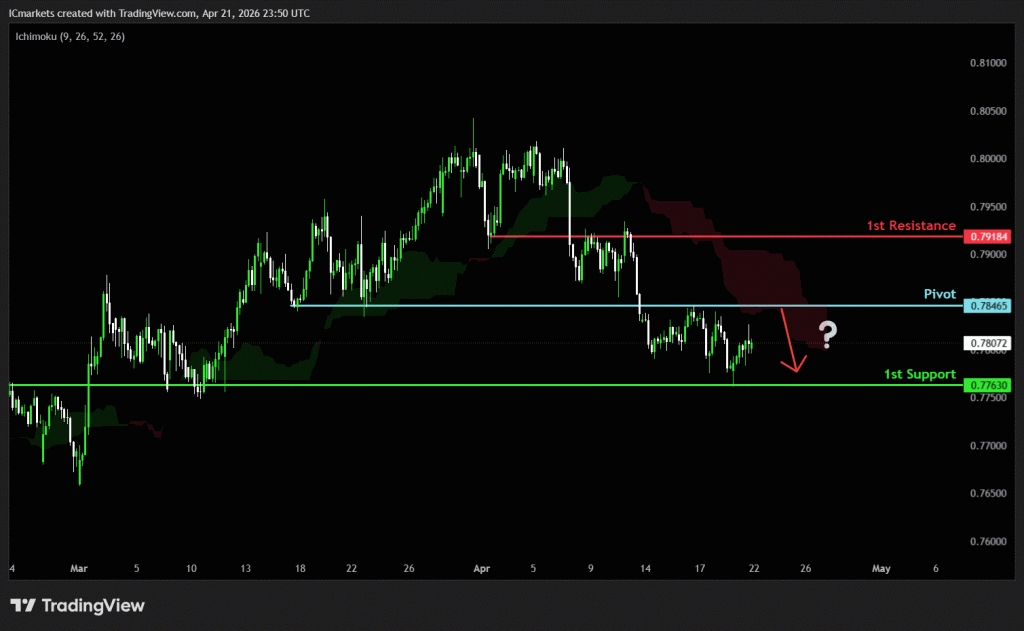Click the May label on time axis
Viewport: 1024px width, 631px height.
pyautogui.click(x=880, y=568)
